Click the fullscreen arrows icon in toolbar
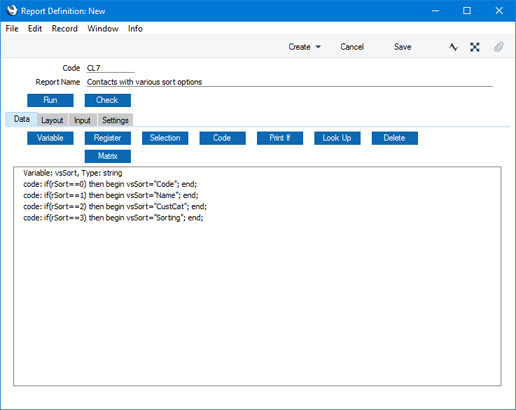516x410 pixels. 475,47
